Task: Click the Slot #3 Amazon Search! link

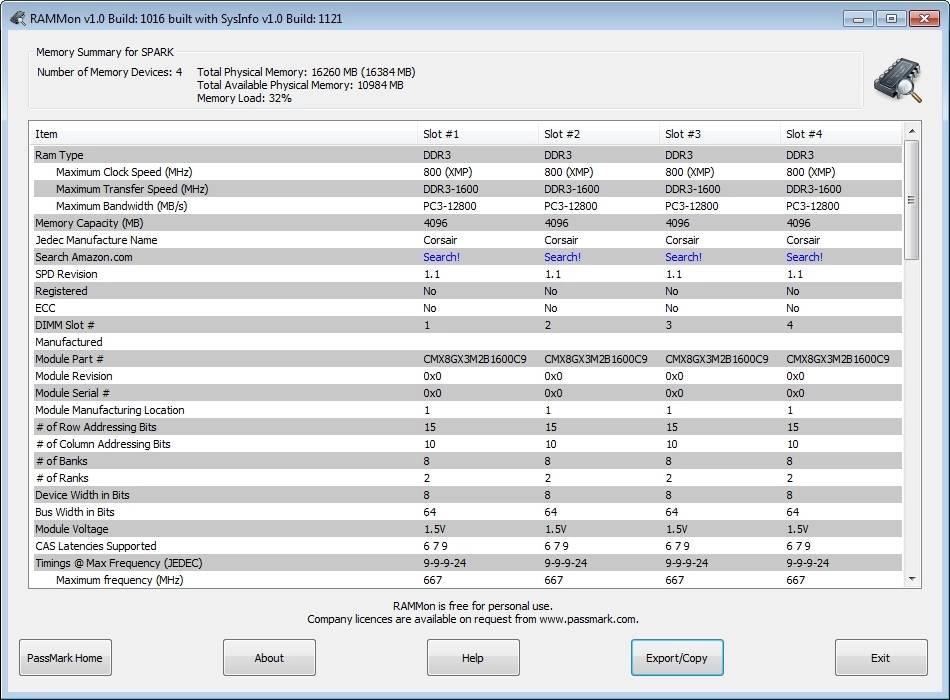Action: 683,257
